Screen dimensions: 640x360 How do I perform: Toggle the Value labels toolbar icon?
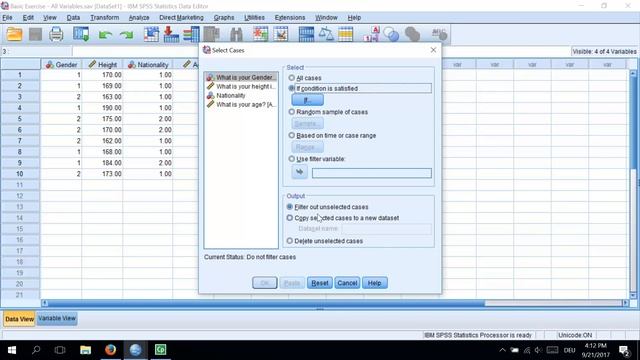click(371, 34)
